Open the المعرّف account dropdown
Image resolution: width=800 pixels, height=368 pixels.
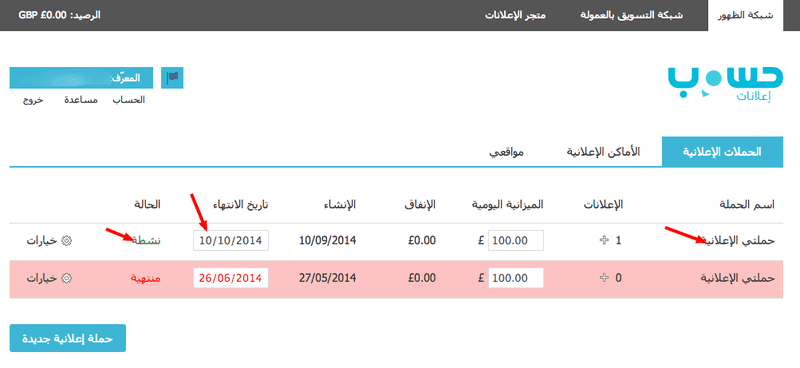(81, 78)
